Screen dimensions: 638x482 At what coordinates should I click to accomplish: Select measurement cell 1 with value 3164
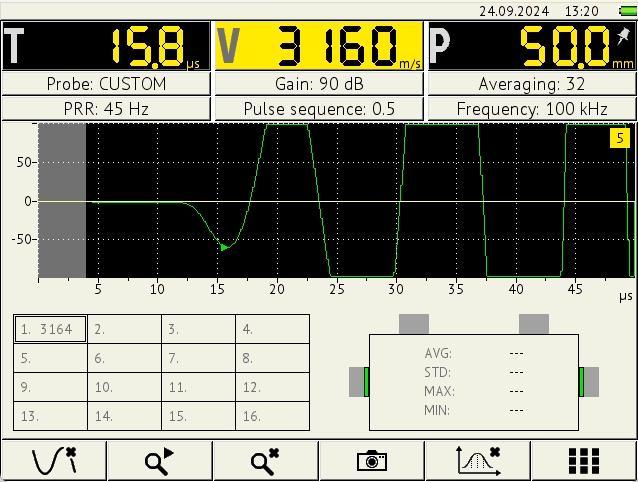[x=50, y=327]
